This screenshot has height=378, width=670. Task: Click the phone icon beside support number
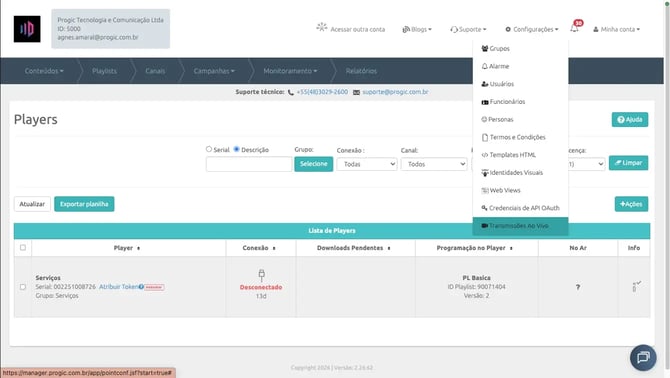click(291, 92)
